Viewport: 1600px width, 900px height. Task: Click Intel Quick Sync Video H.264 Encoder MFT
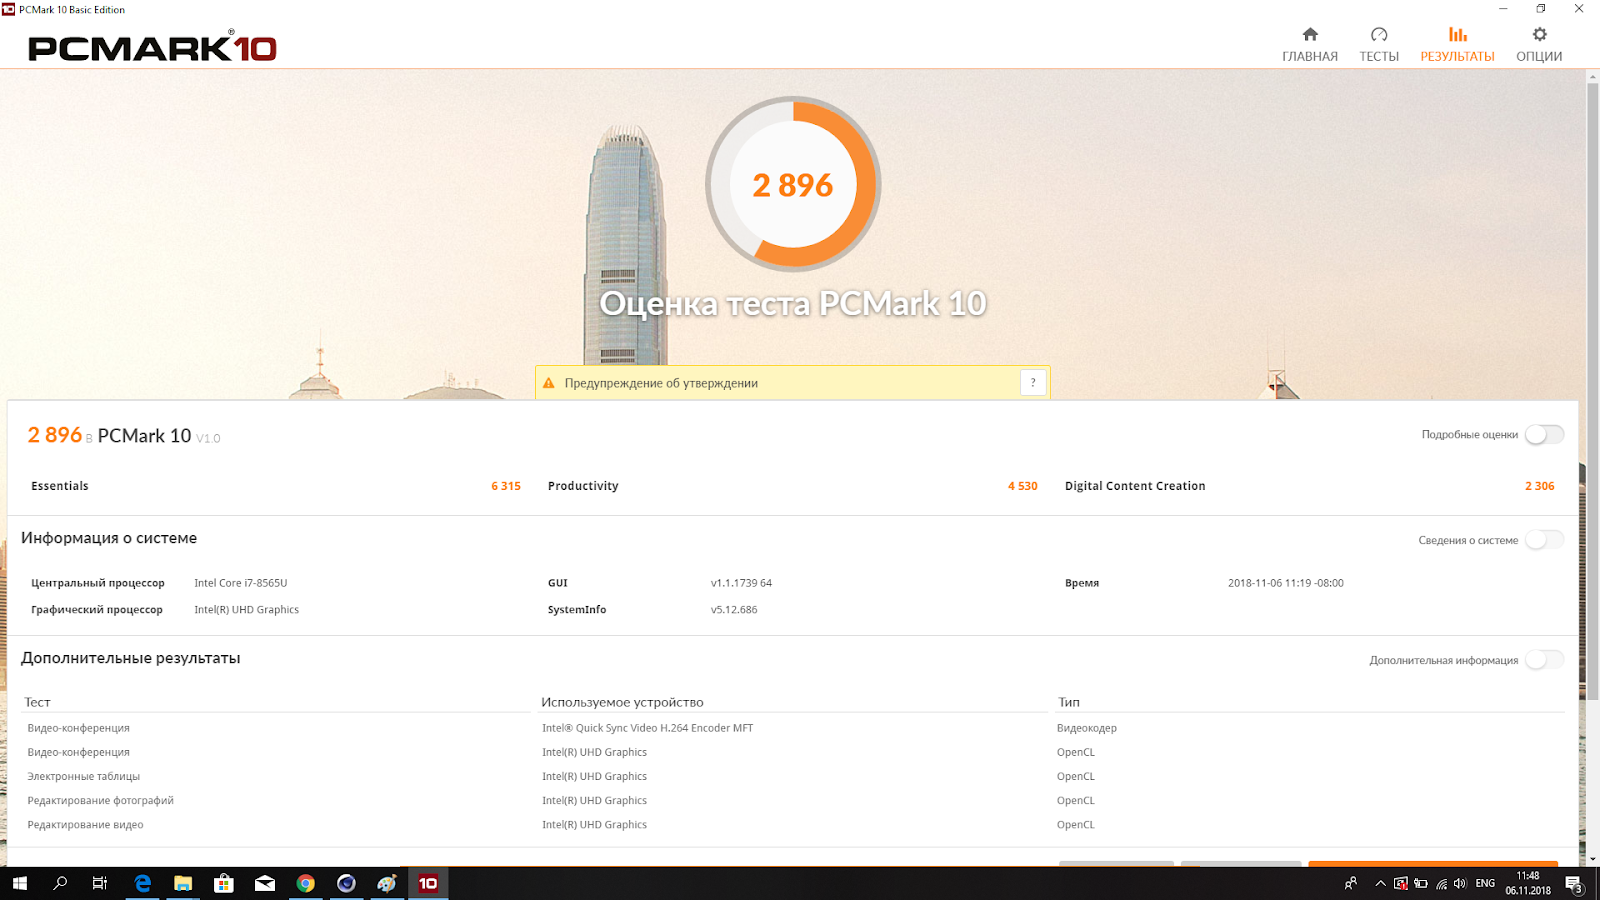pyautogui.click(x=647, y=728)
